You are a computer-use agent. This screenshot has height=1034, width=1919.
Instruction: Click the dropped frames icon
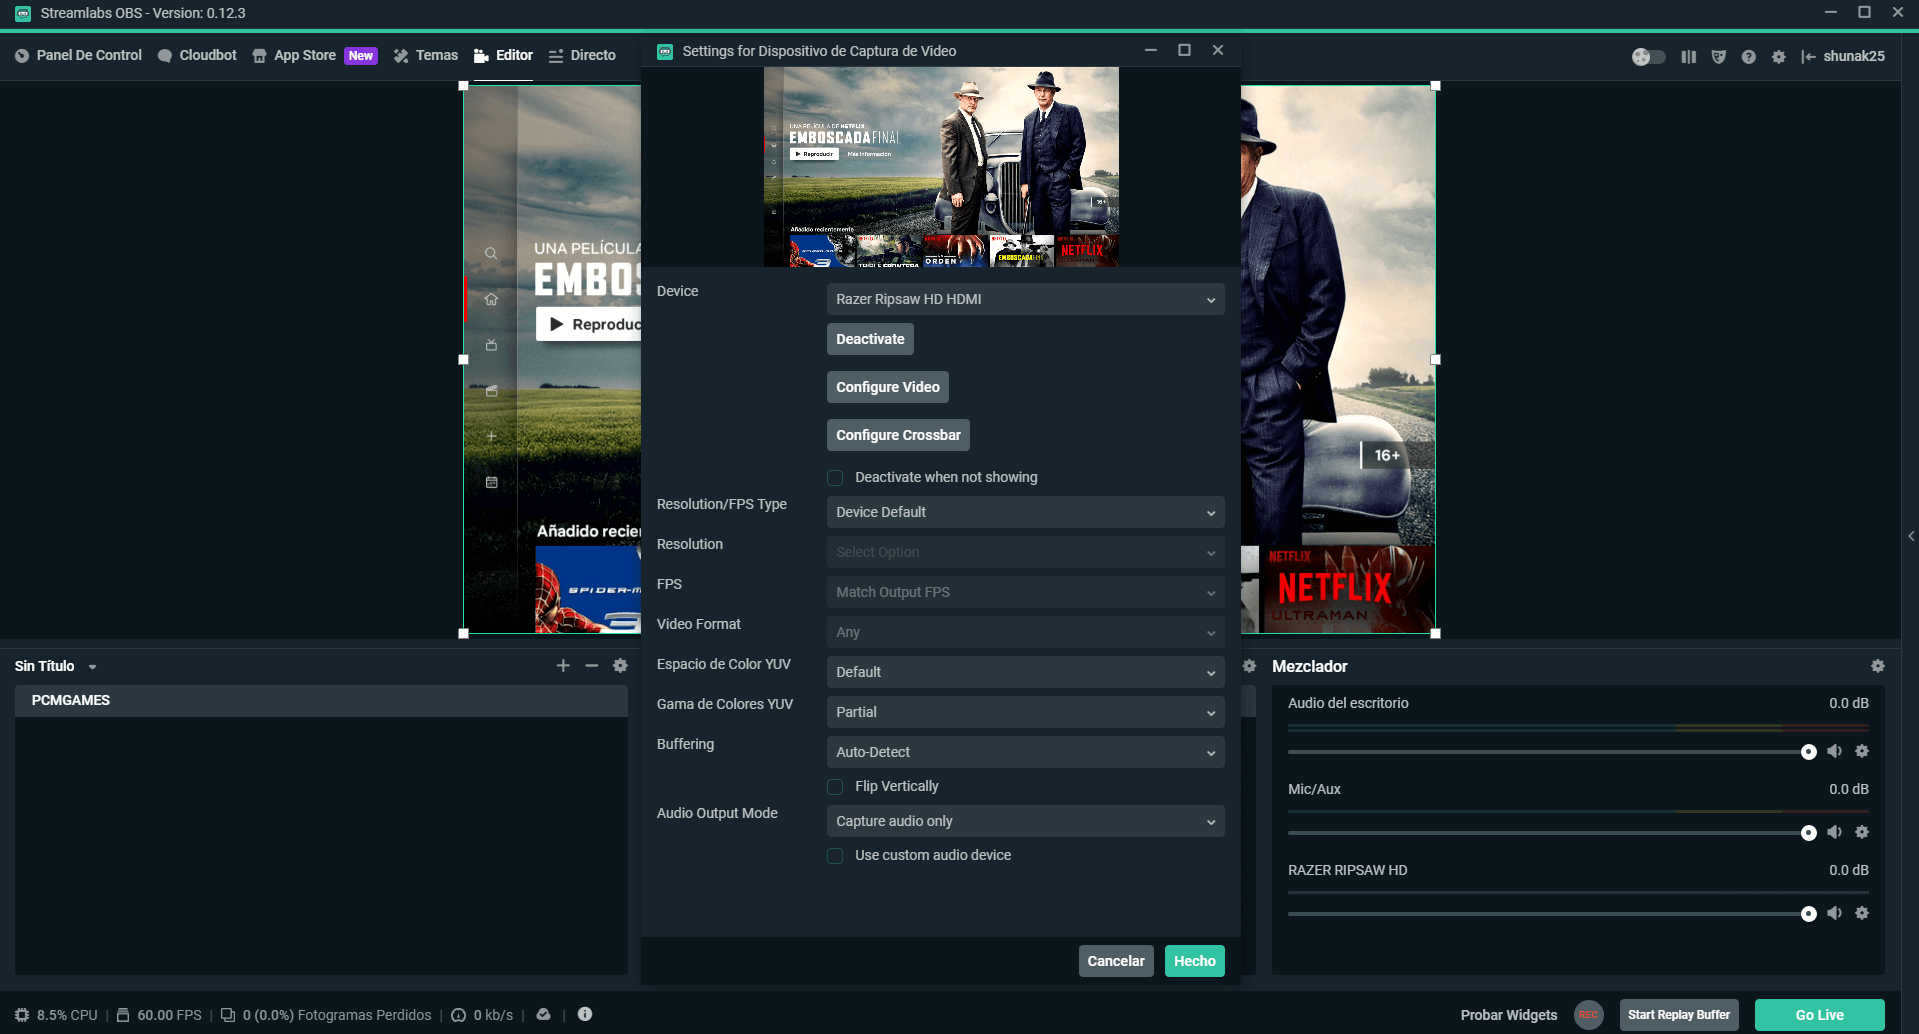pyautogui.click(x=228, y=1015)
